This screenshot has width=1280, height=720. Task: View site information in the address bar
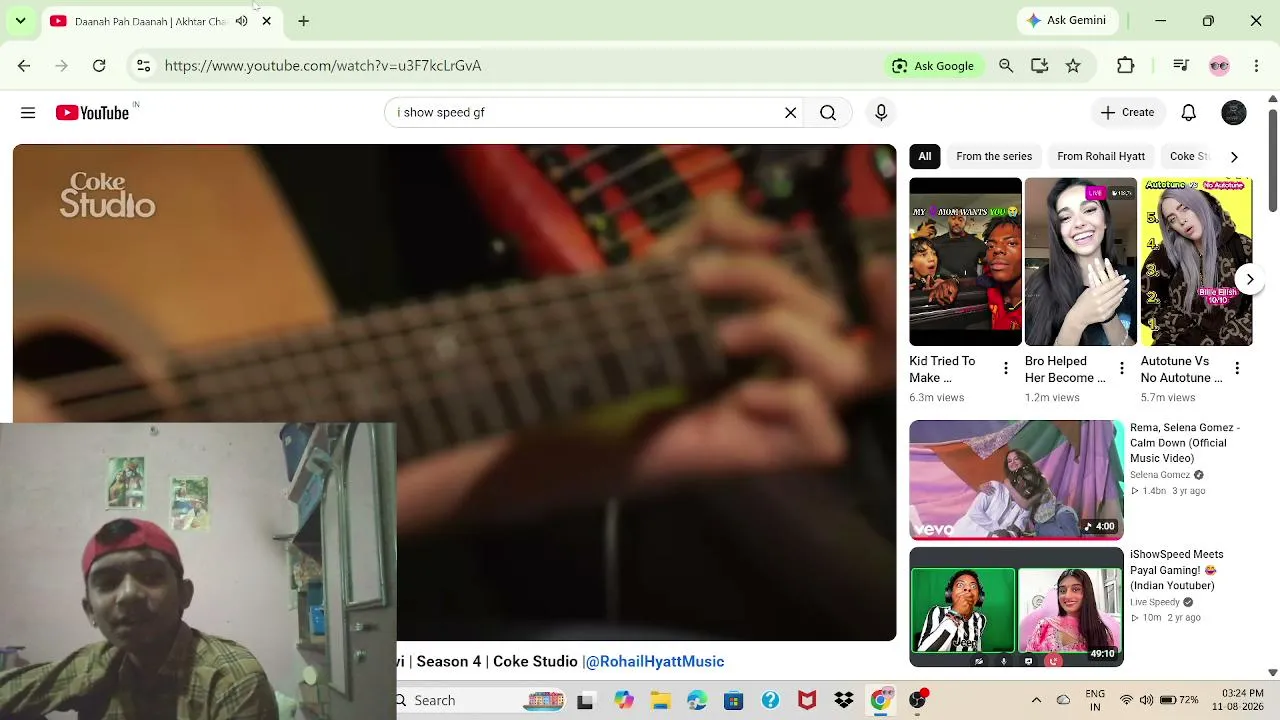point(143,66)
